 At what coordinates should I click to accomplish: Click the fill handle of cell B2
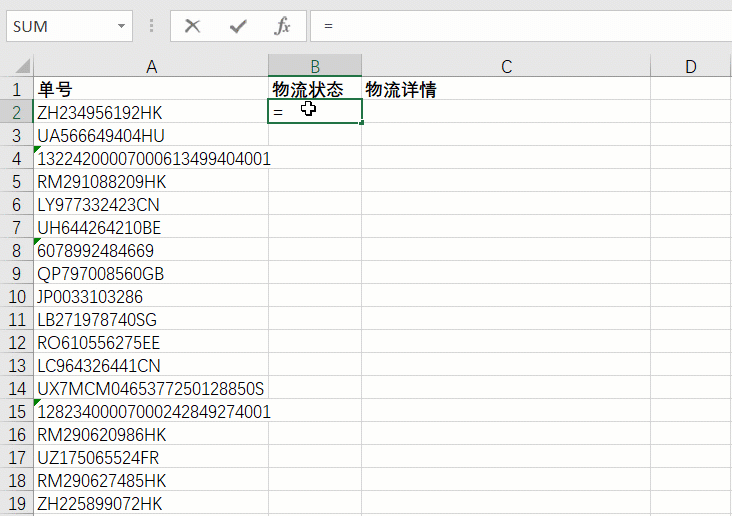point(361,123)
